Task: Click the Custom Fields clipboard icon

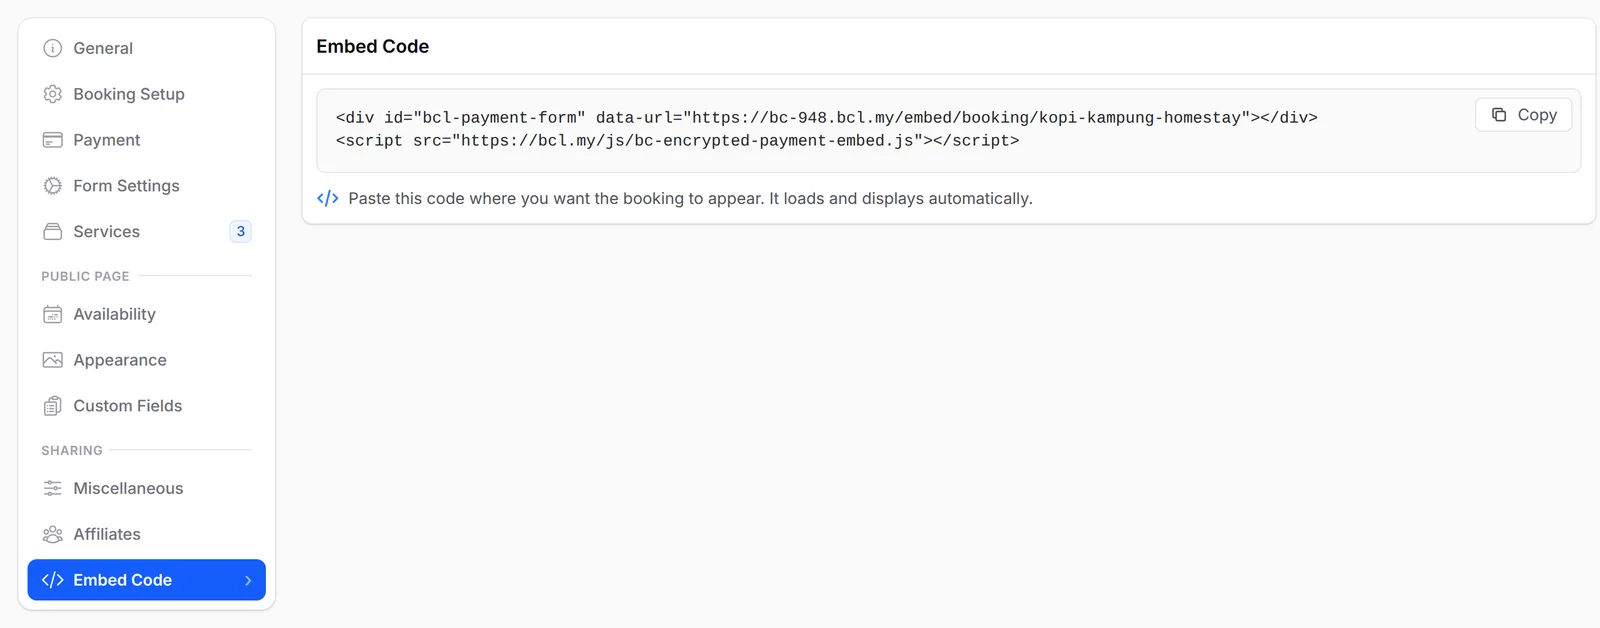Action: 53,406
